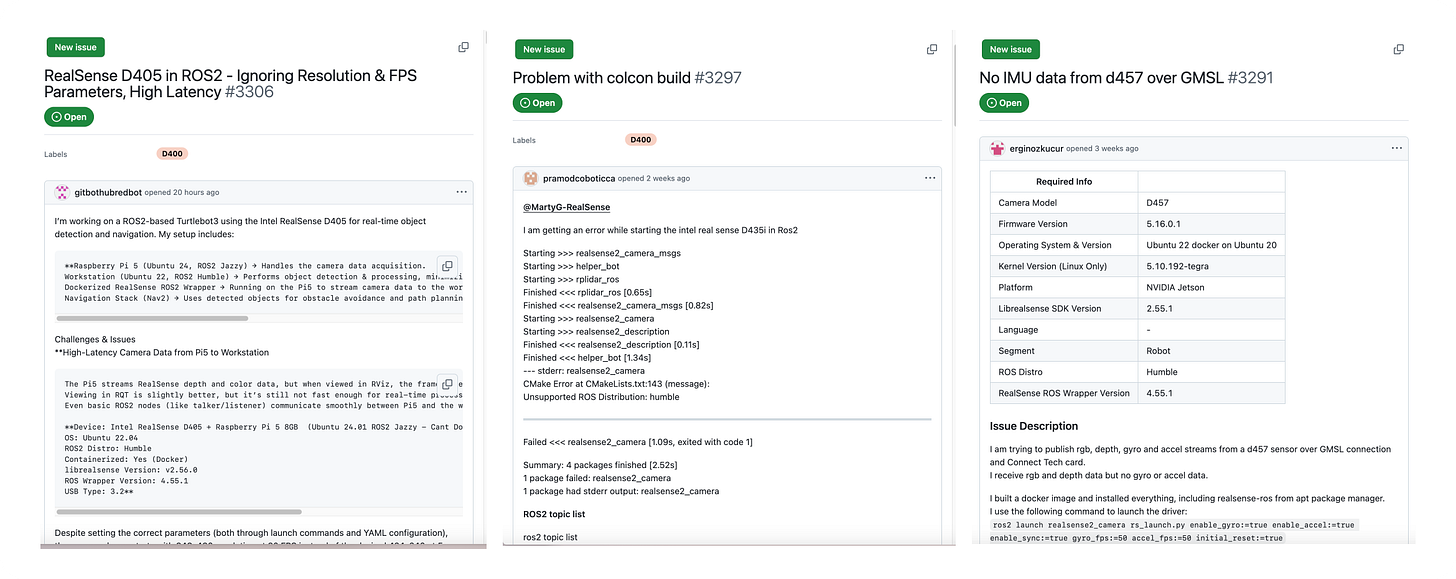Click the '2.55.1' SDK version cell
This screenshot has height=579, width=1456.
point(1211,308)
